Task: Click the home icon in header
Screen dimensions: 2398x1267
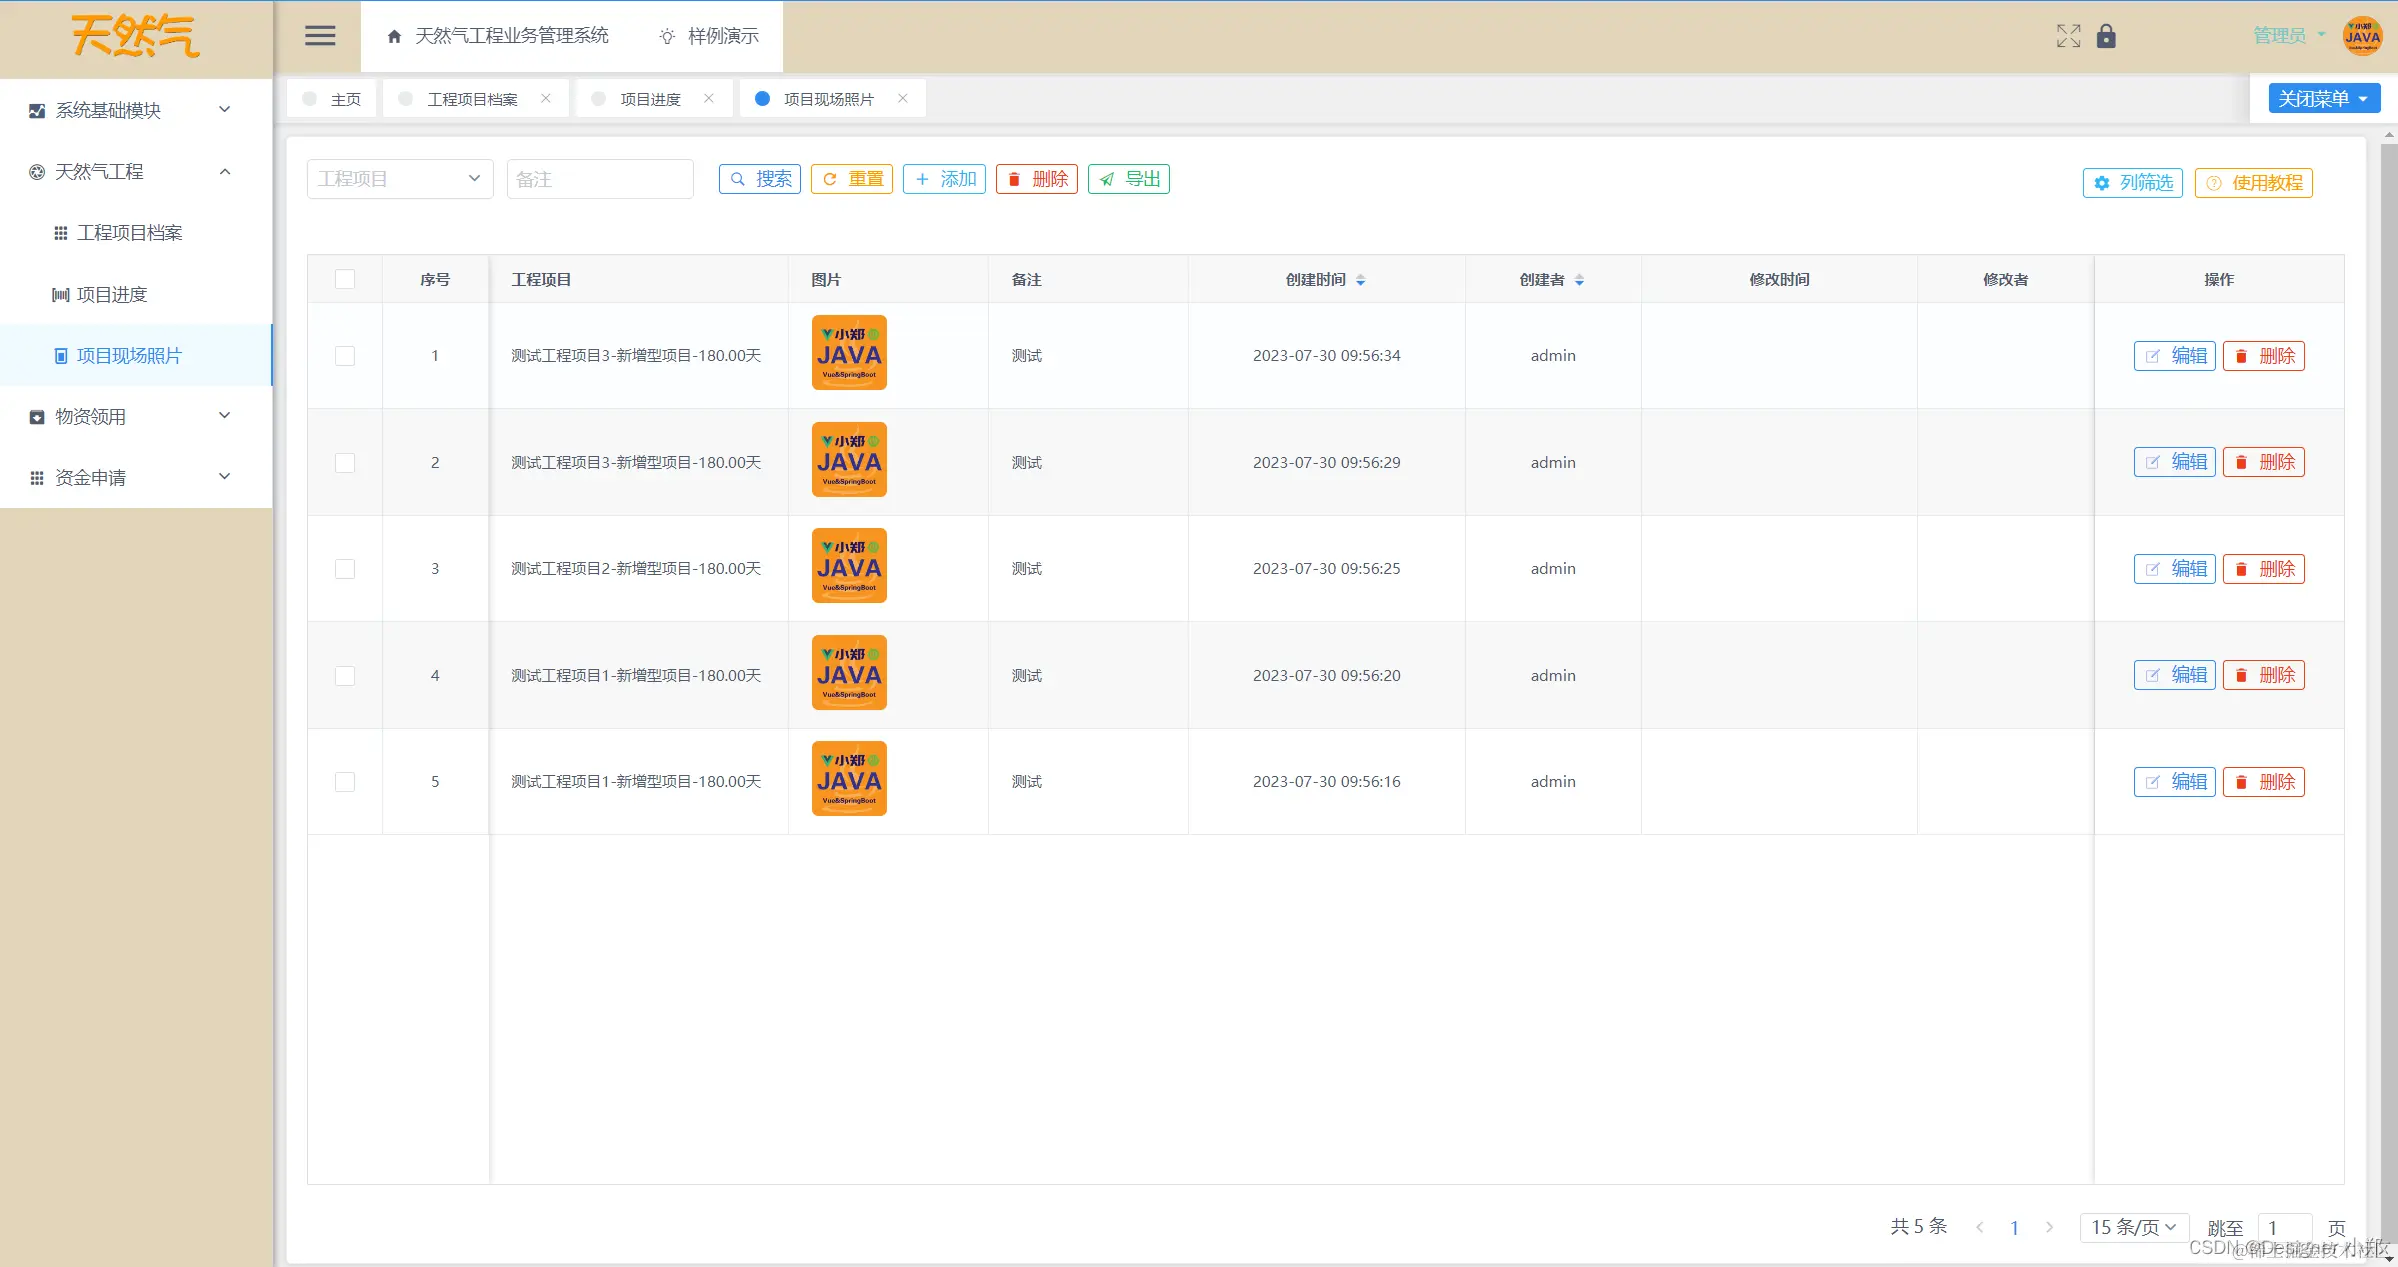Action: coord(394,36)
